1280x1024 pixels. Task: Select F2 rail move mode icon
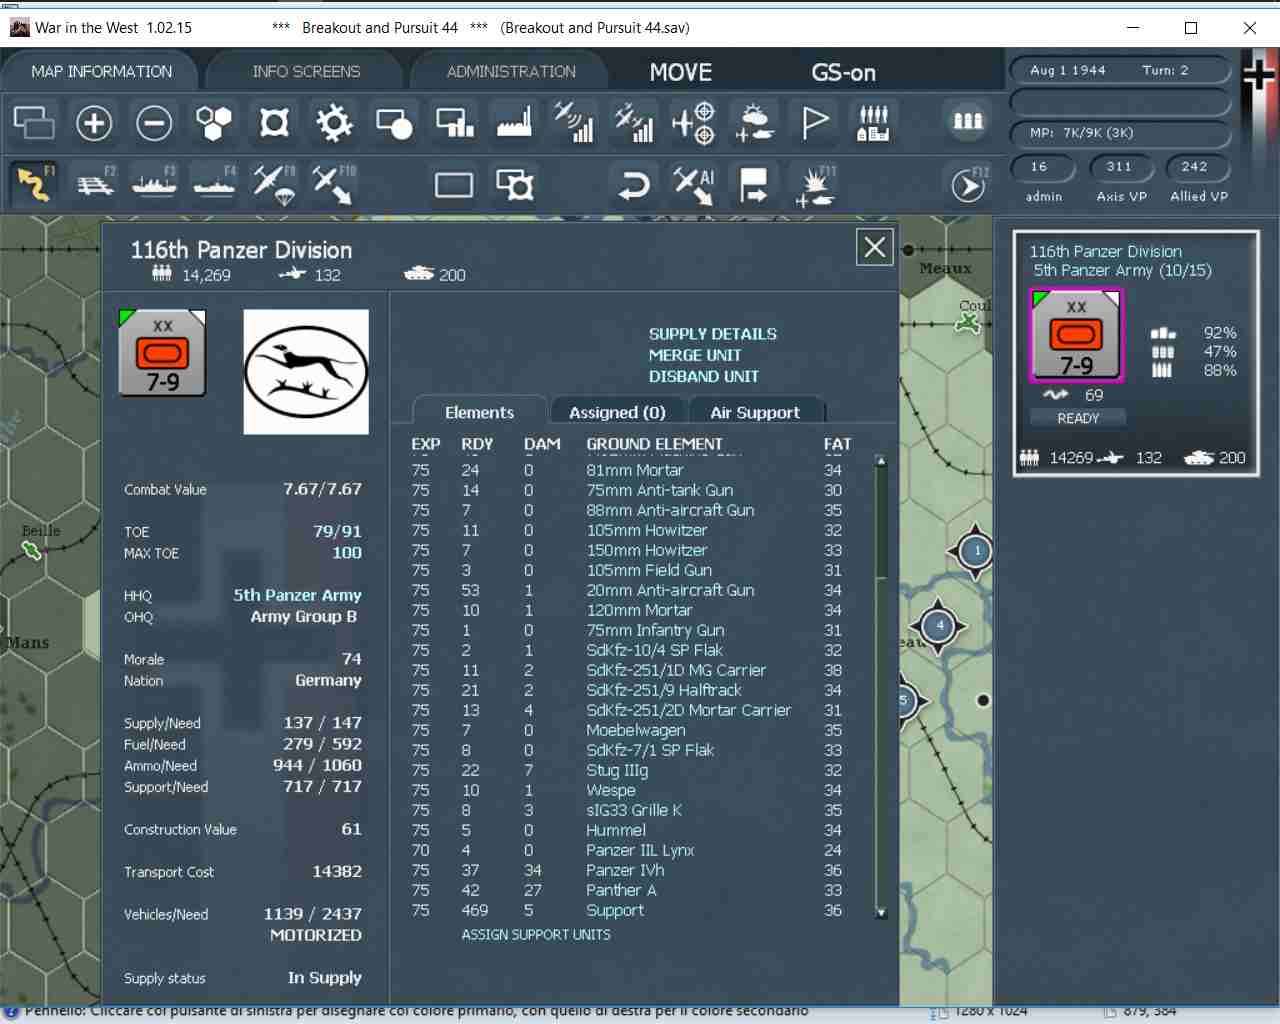(95, 184)
